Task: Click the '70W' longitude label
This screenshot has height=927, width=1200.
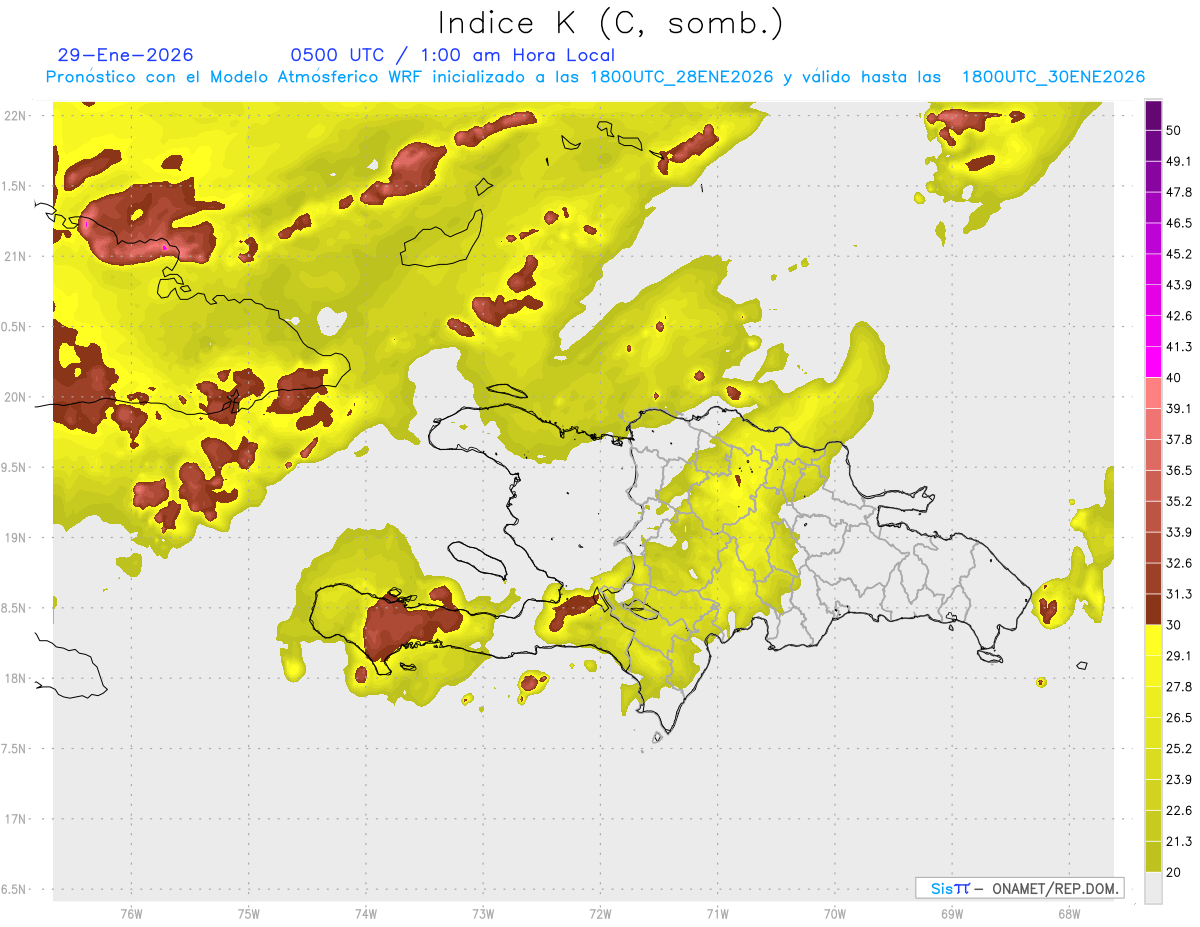Action: pos(834,913)
